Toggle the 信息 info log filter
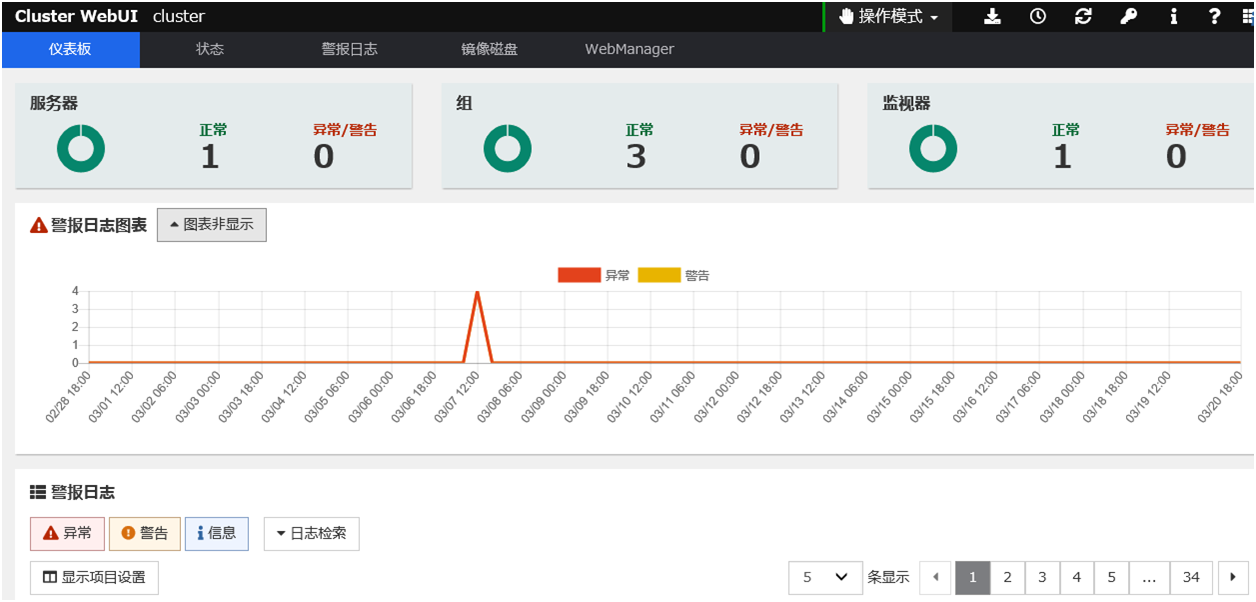Screen dimensions: 1256x602 pyautogui.click(x=217, y=534)
